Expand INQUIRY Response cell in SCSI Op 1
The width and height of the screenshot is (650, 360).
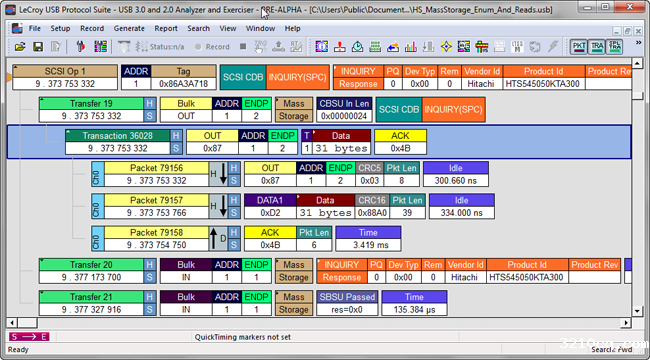[358, 78]
